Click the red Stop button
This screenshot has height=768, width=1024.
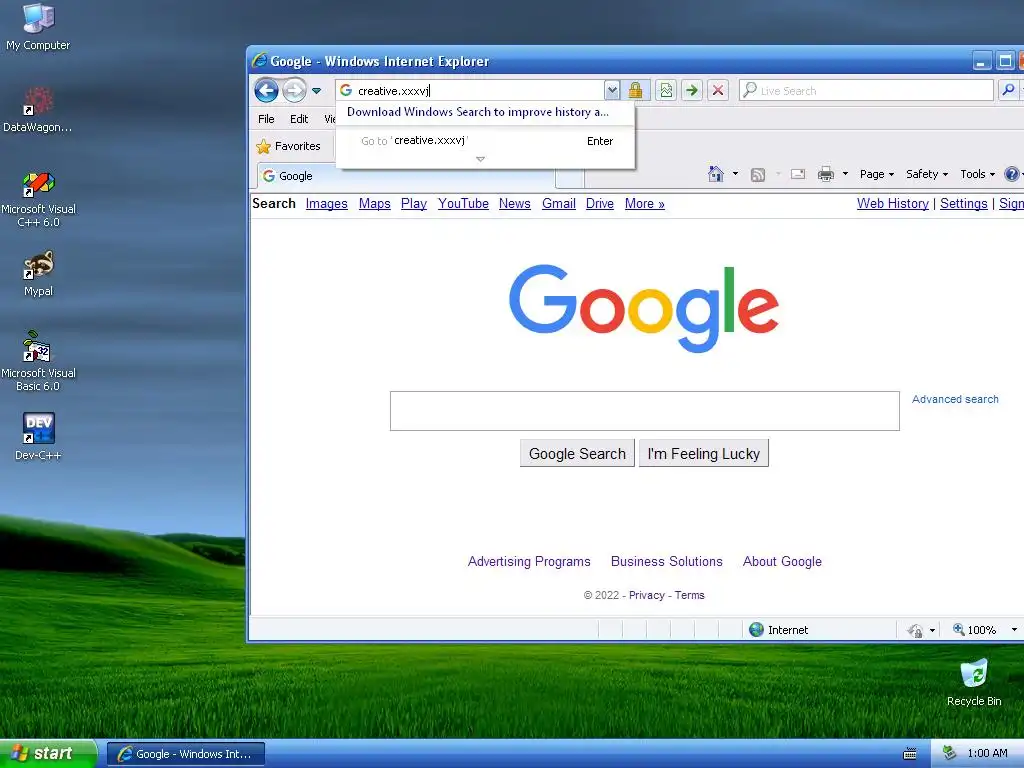[718, 90]
